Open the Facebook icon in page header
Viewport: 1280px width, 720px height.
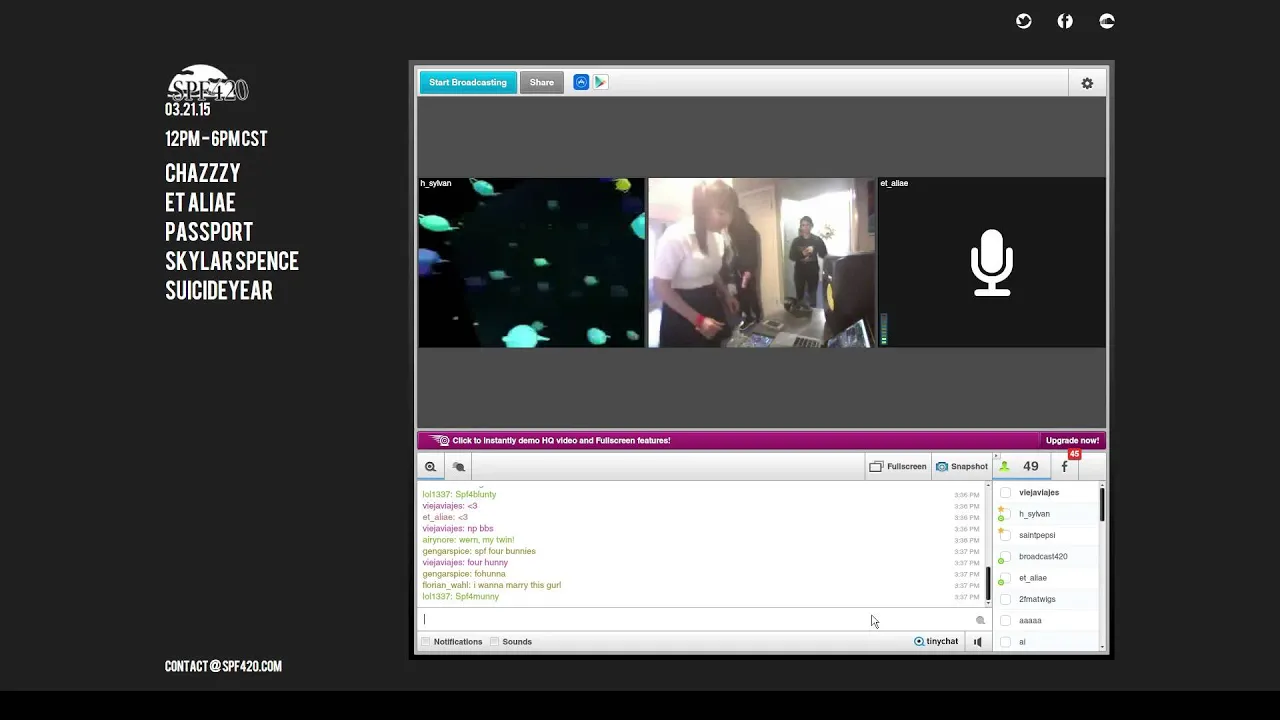tap(1065, 21)
